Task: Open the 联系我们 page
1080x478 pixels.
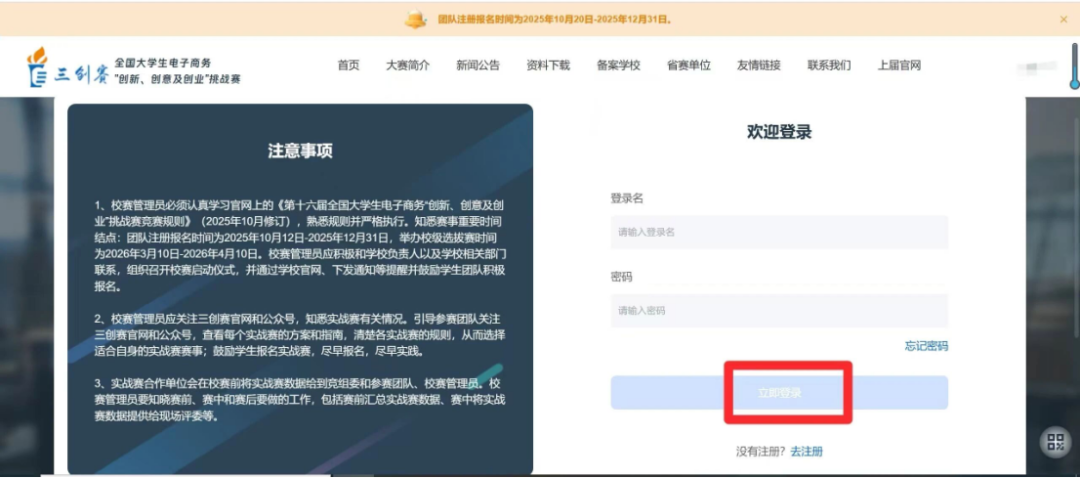Action: 829,66
